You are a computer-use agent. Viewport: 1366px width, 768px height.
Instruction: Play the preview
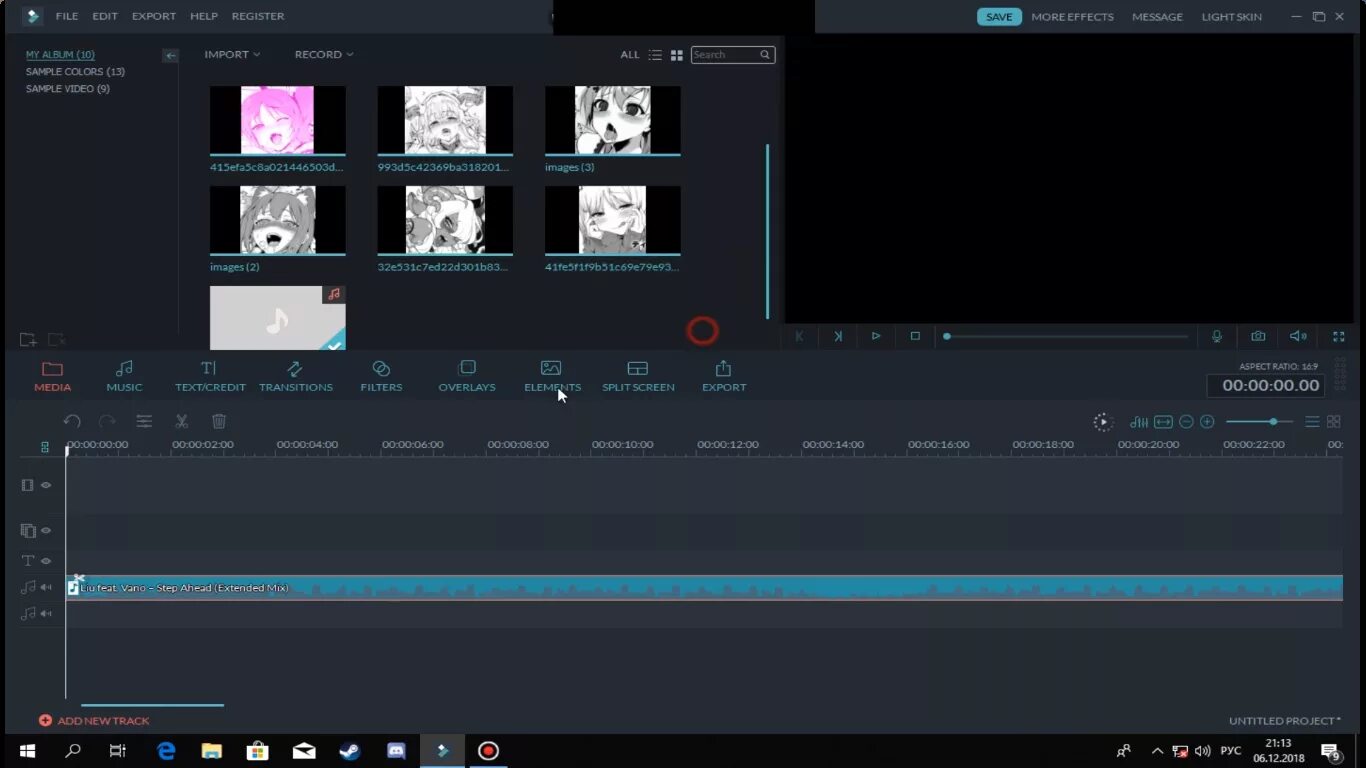[876, 336]
